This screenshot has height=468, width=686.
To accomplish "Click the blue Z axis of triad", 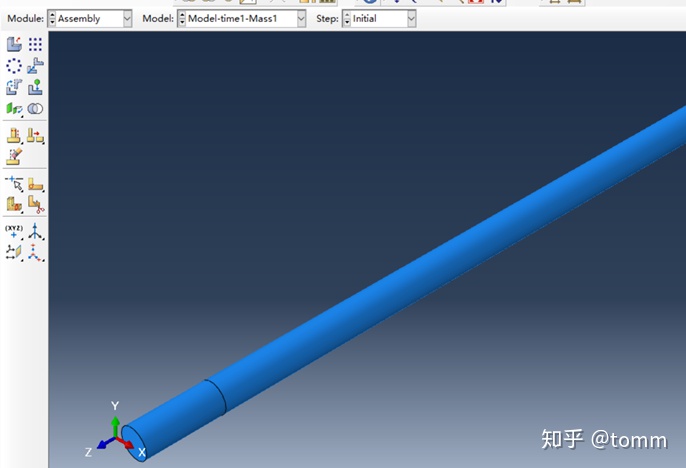I will click(x=105, y=443).
